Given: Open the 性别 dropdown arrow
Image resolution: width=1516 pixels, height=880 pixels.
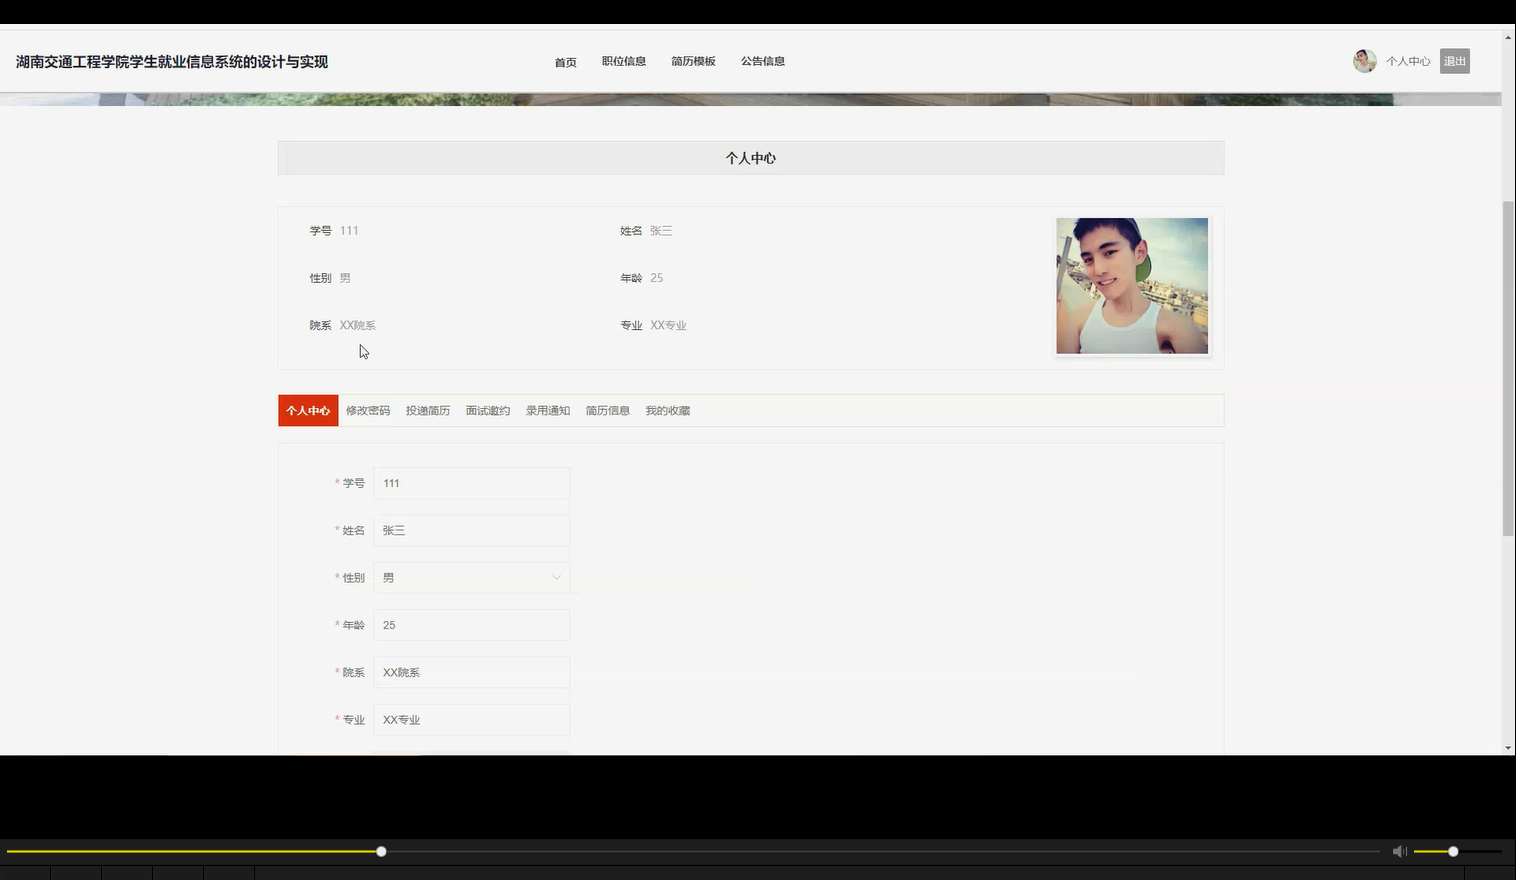Looking at the screenshot, I should click(557, 577).
